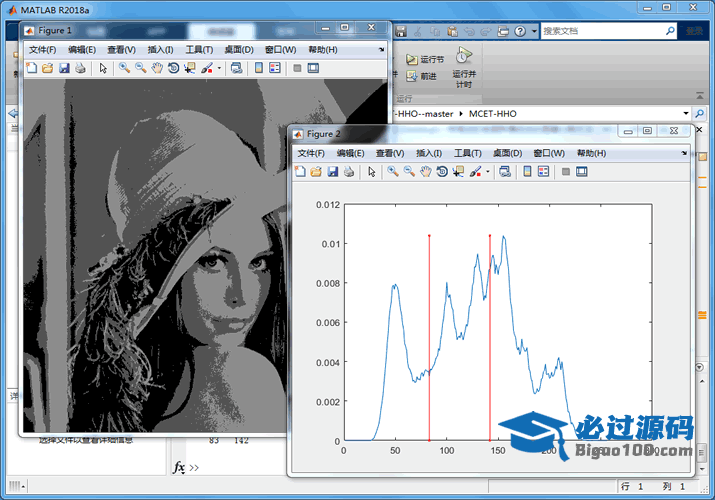Open 工具(T) menu in Figure 1
This screenshot has width=715, height=500.
(x=199, y=49)
